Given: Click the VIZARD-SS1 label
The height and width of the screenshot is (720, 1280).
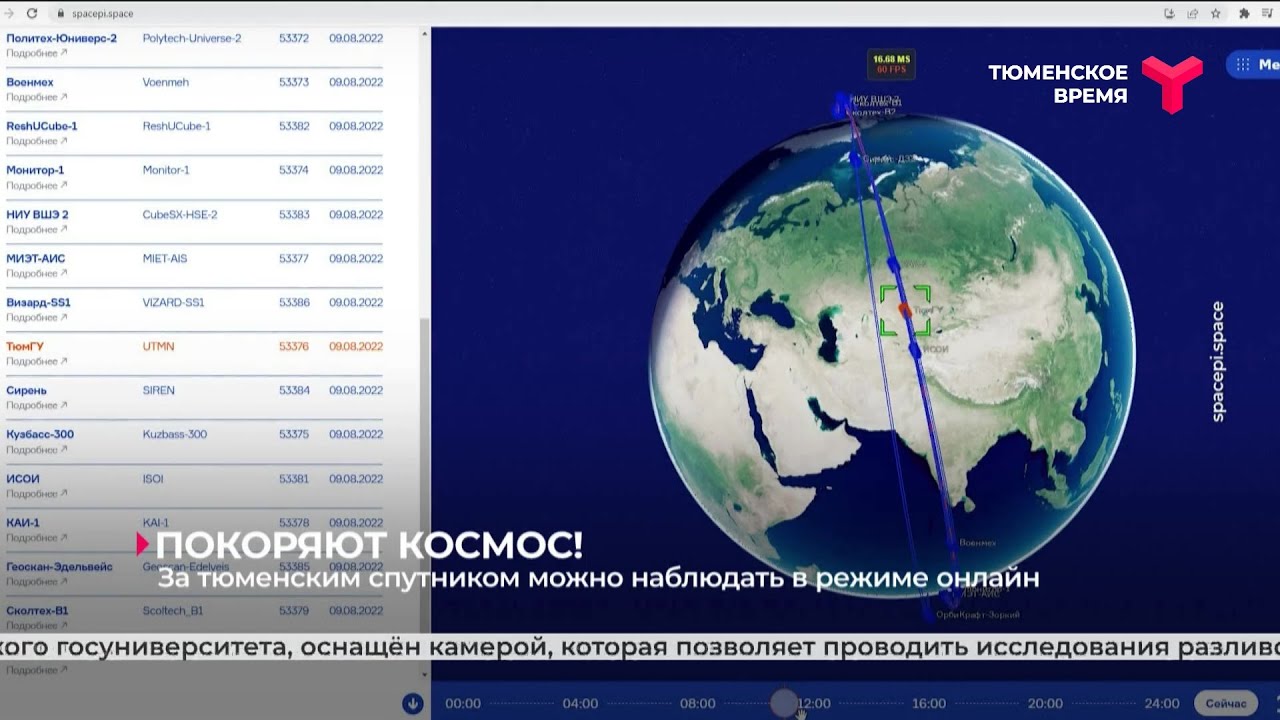Looking at the screenshot, I should pos(173,302).
